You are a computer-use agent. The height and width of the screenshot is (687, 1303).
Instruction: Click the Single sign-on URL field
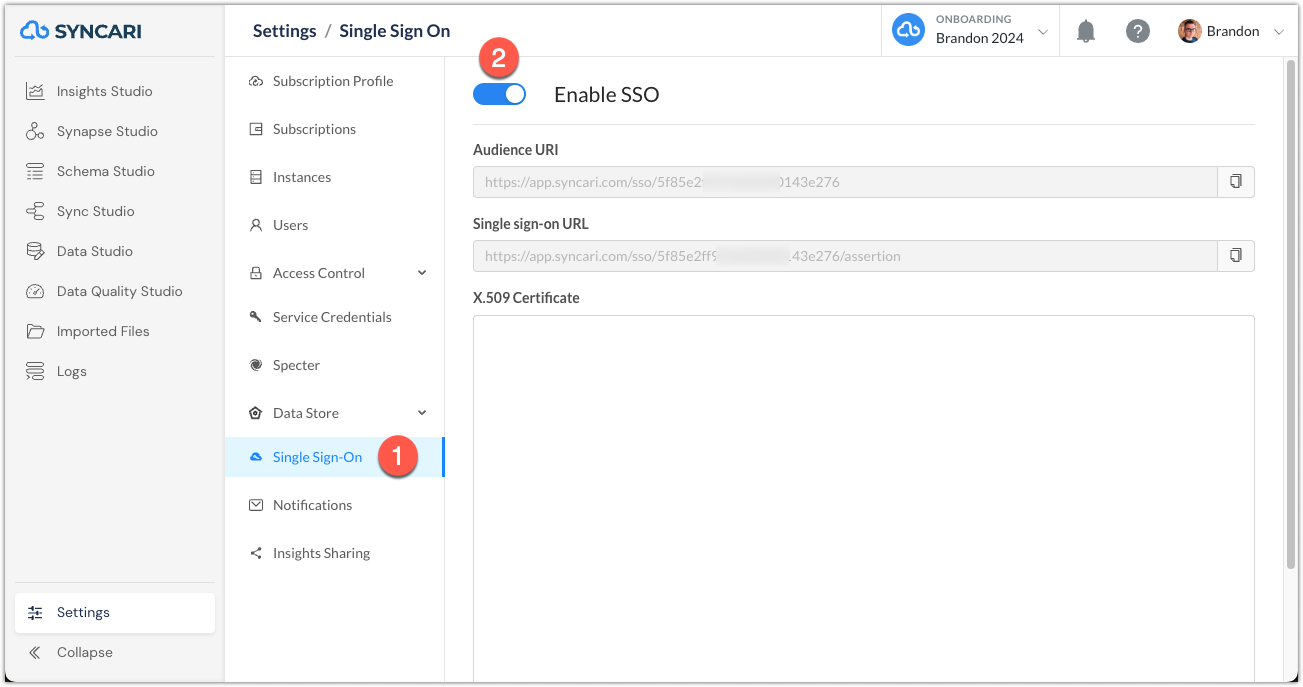click(x=845, y=256)
